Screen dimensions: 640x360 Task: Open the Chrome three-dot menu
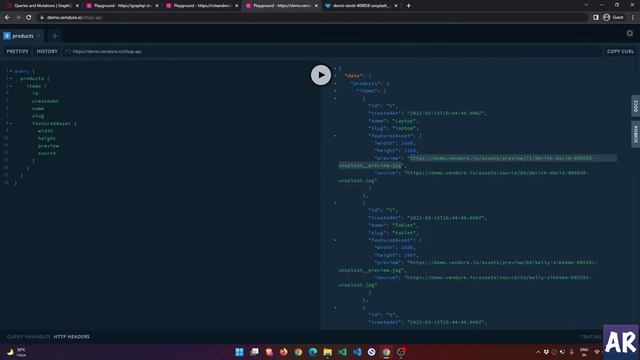tap(633, 18)
